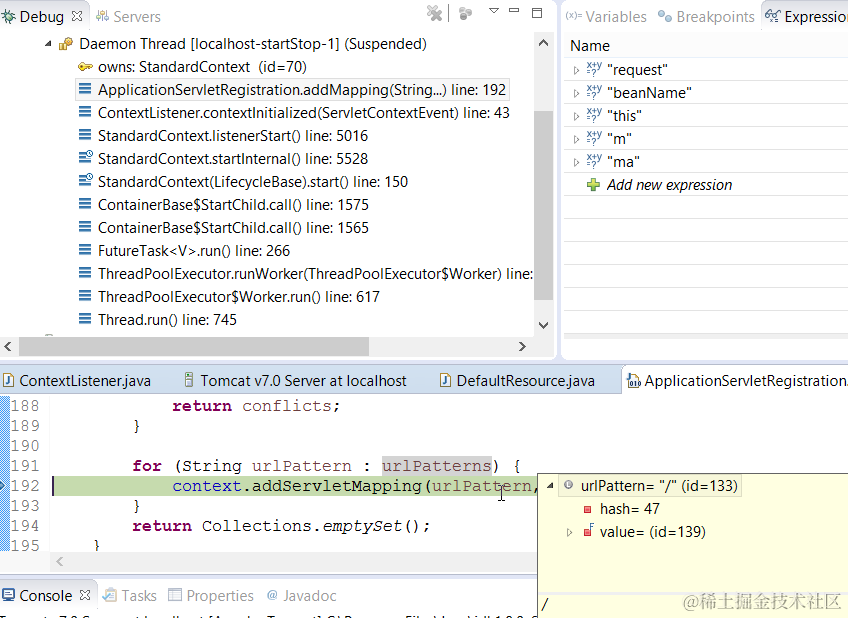The image size is (848, 618).
Task: Click context.addServletMapping on line 192
Action: (296, 486)
